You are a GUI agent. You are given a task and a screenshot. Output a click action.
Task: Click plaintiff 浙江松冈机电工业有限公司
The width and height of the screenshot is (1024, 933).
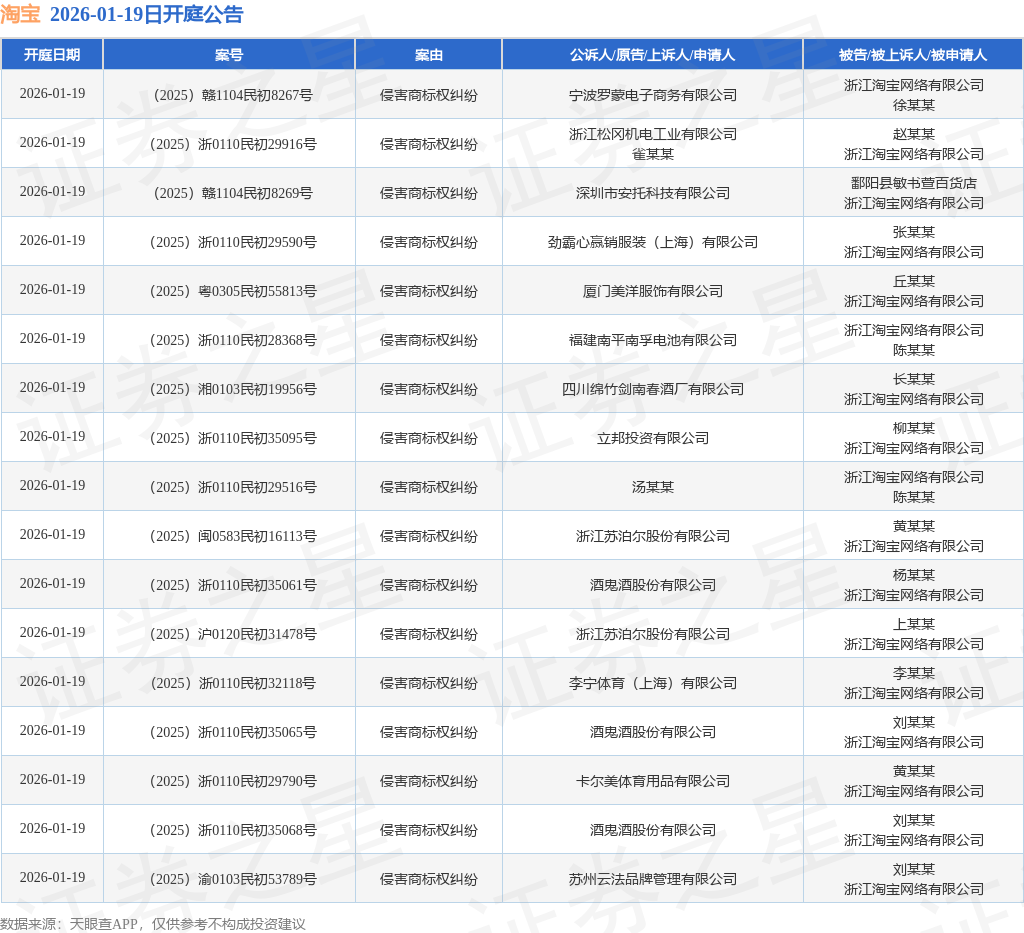point(652,134)
